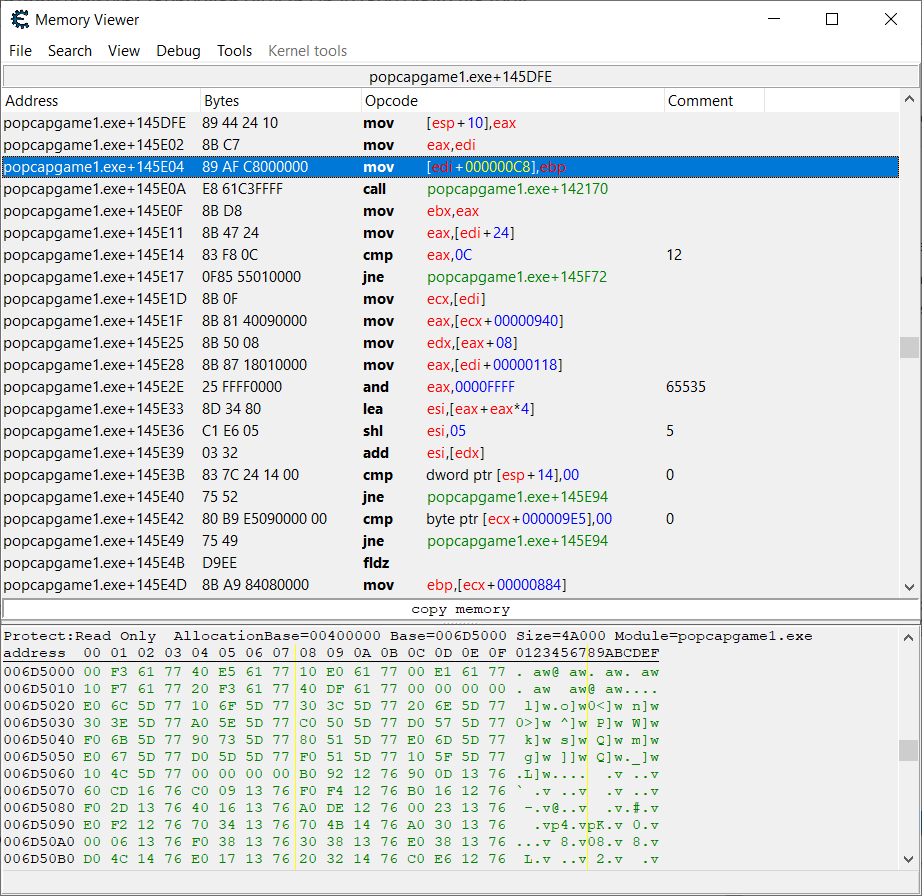Image resolution: width=922 pixels, height=896 pixels.
Task: Click hex row address 006D50A0
Action: [x=39, y=842]
